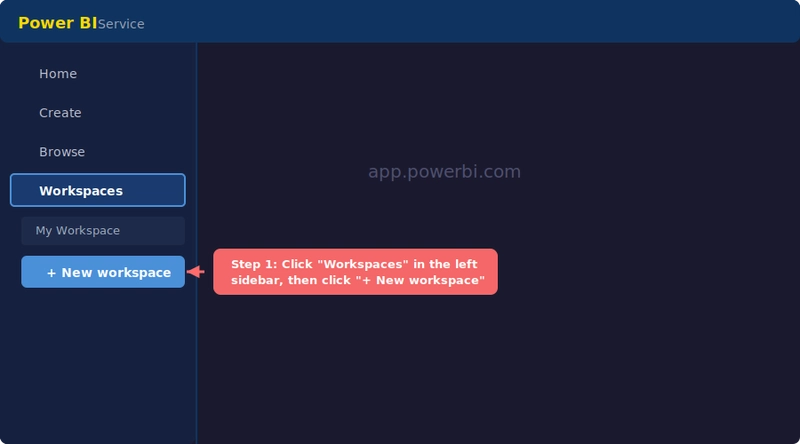Click the red arrow pointing at New workspace
The image size is (800, 444).
point(197,272)
